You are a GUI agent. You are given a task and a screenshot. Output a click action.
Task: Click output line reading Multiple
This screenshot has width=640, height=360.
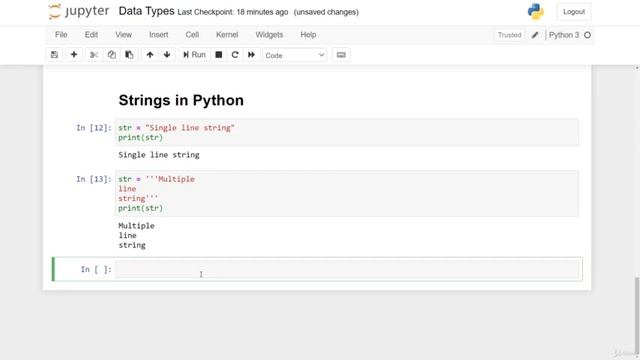coord(136,226)
